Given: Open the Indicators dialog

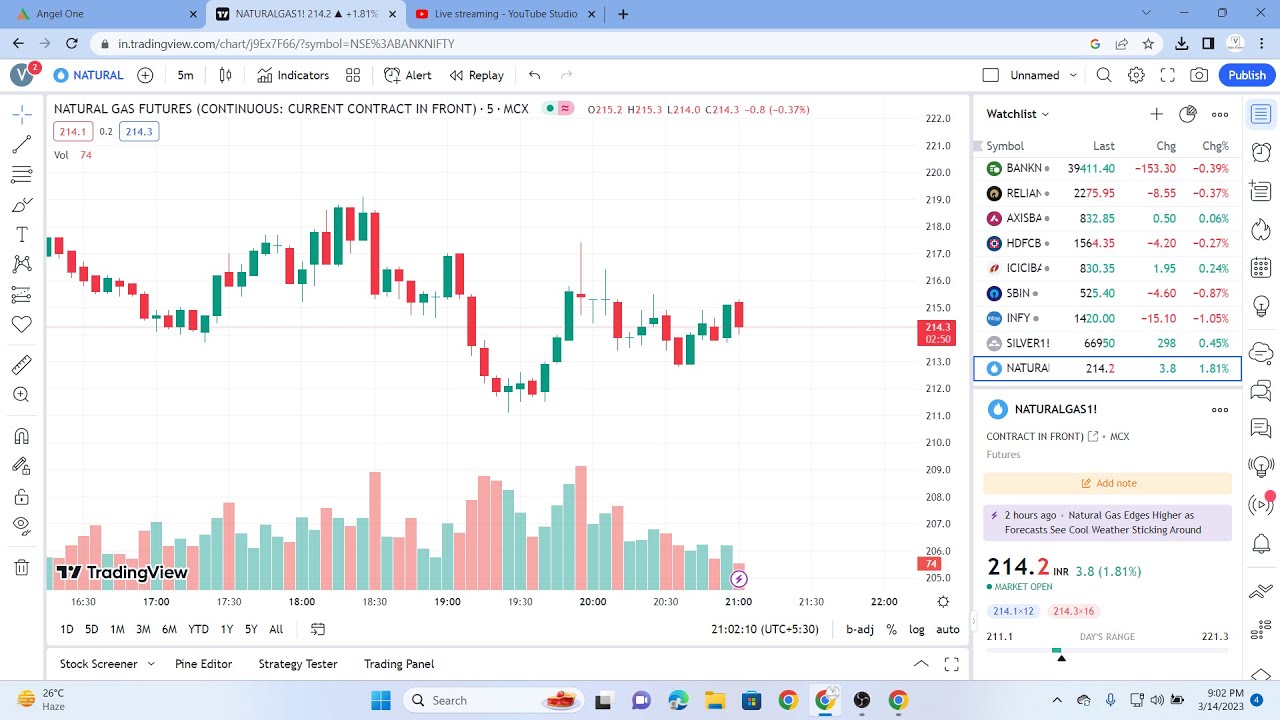Looking at the screenshot, I should [293, 75].
